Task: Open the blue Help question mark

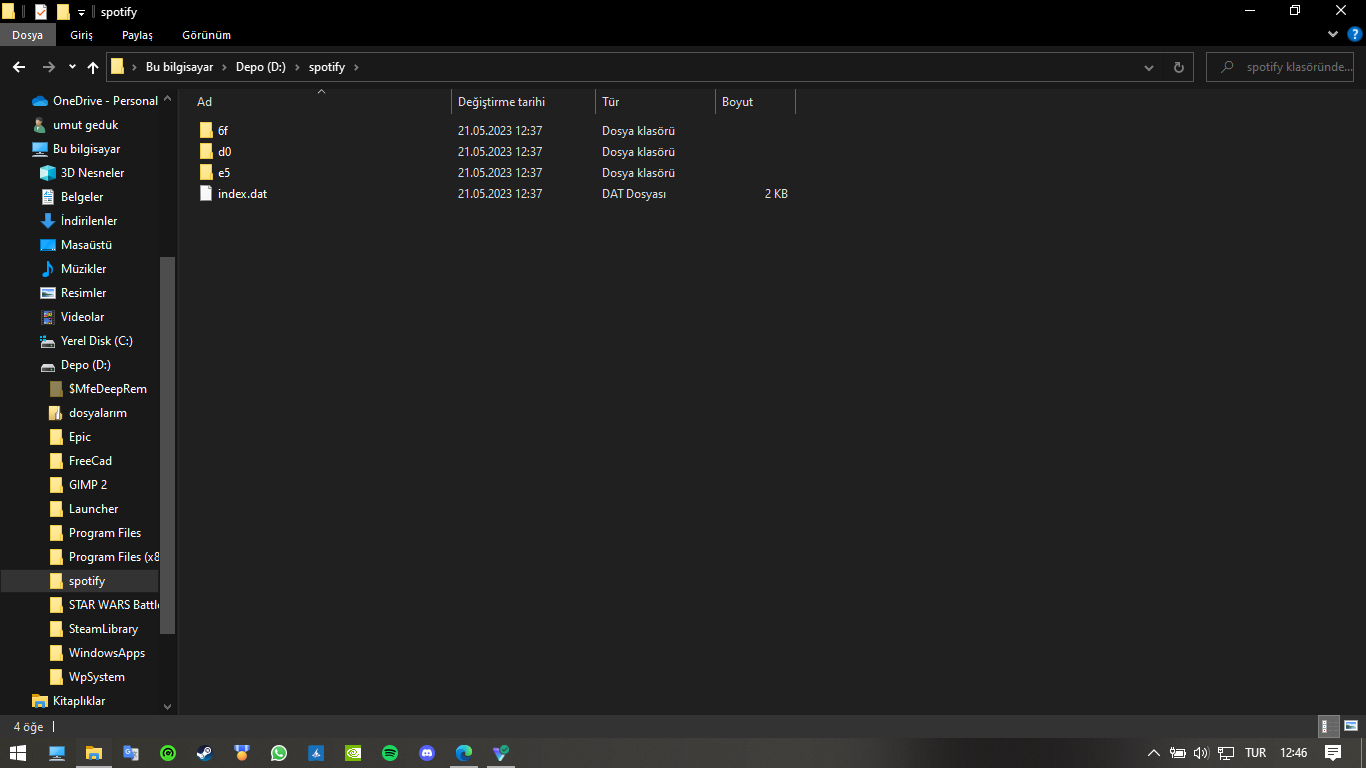Action: (x=1355, y=34)
